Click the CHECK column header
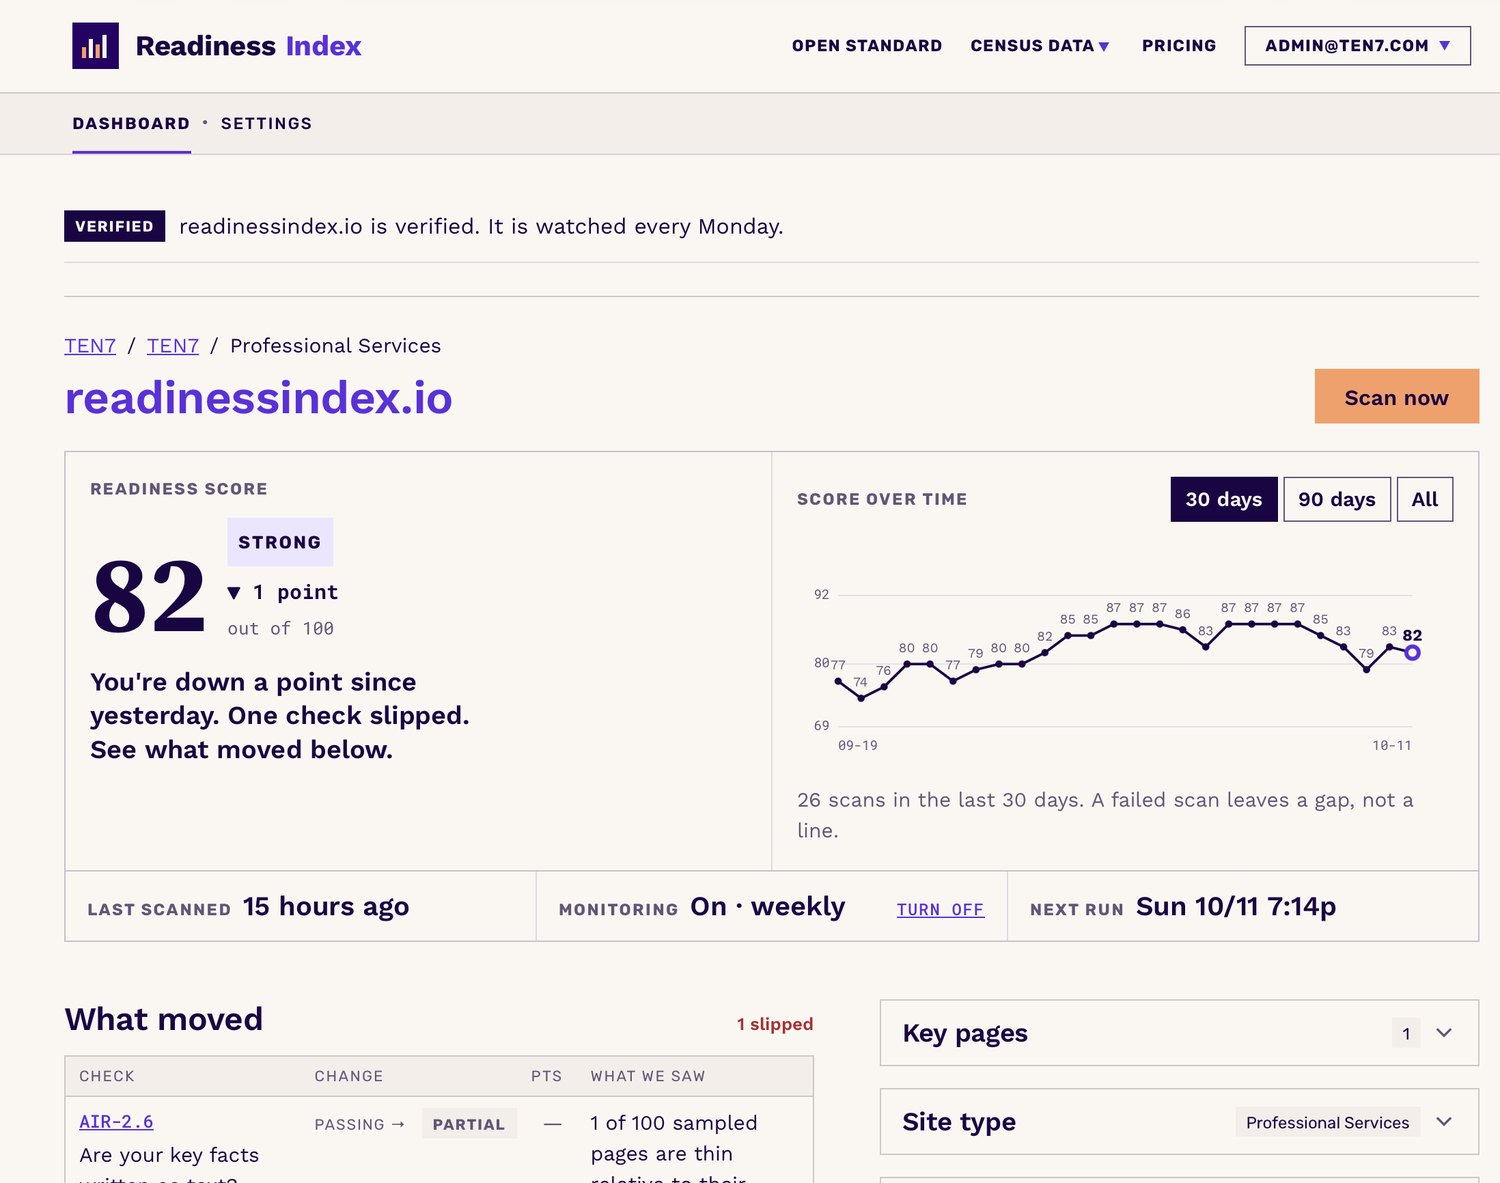Viewport: 1500px width, 1183px height. (x=107, y=1076)
